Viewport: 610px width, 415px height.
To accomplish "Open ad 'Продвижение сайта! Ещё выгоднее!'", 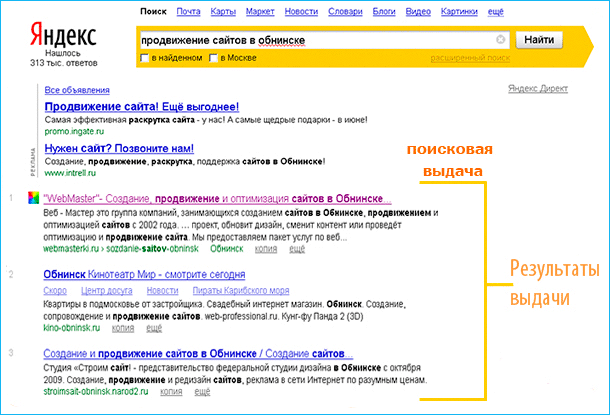I will pos(142,107).
